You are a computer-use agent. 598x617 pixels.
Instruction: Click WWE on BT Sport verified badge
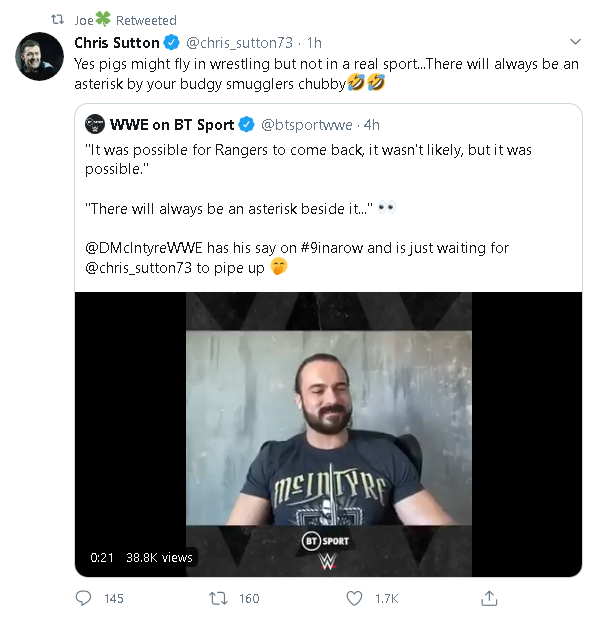247,125
